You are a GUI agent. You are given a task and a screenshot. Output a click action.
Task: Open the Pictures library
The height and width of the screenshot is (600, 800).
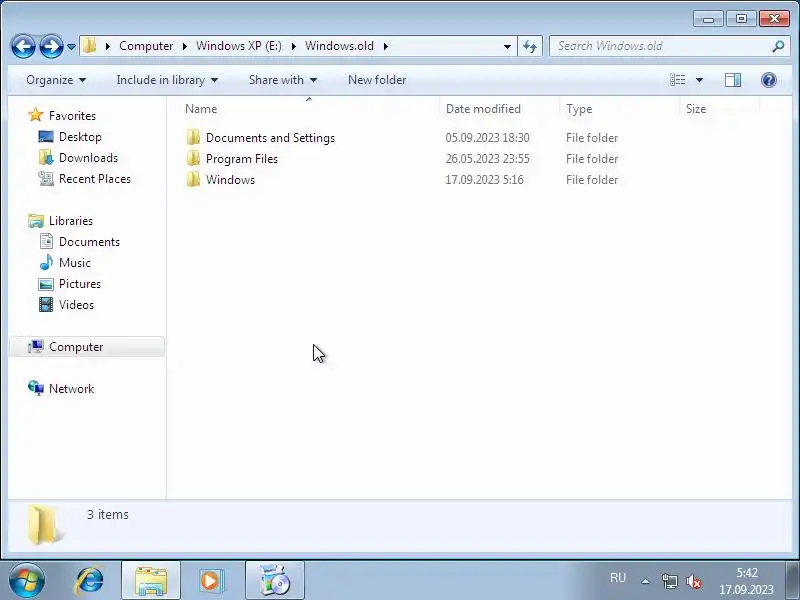tap(80, 284)
